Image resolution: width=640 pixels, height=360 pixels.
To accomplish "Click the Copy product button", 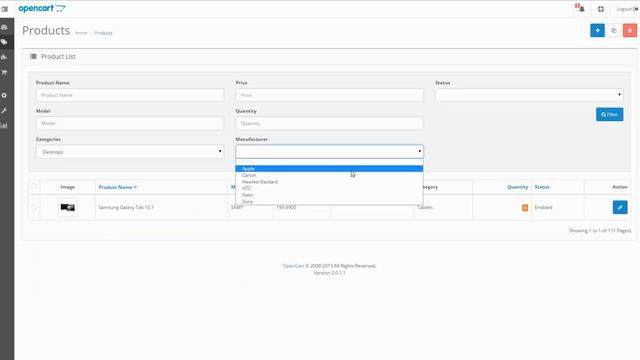I will click(x=613, y=30).
